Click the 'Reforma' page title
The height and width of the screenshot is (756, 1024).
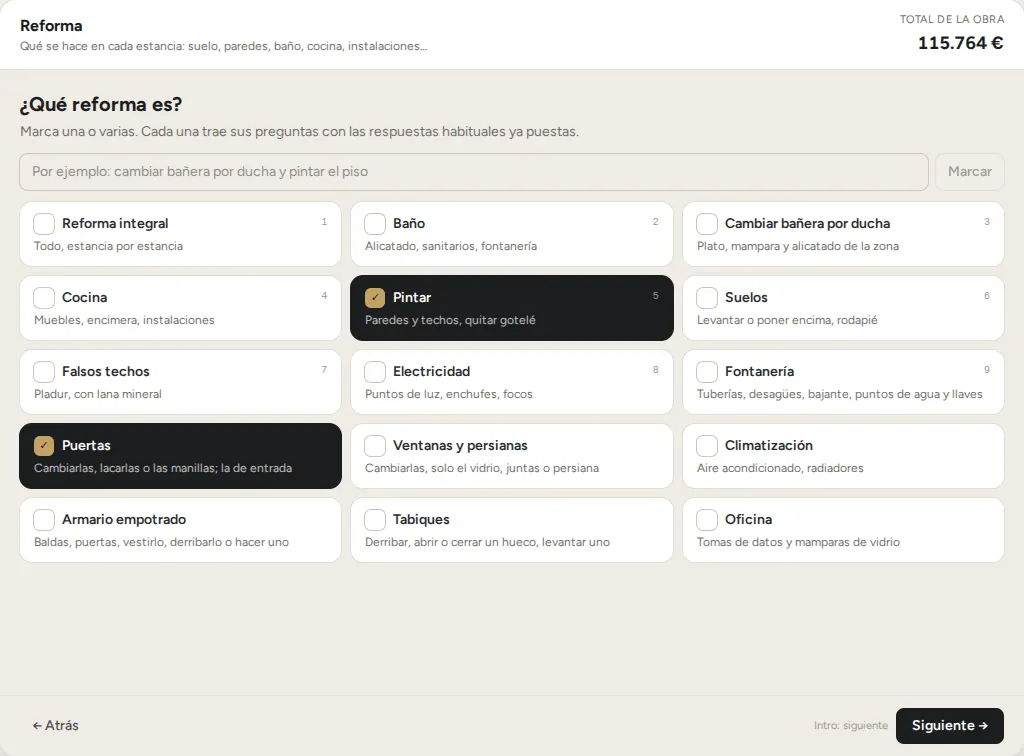[x=51, y=25]
